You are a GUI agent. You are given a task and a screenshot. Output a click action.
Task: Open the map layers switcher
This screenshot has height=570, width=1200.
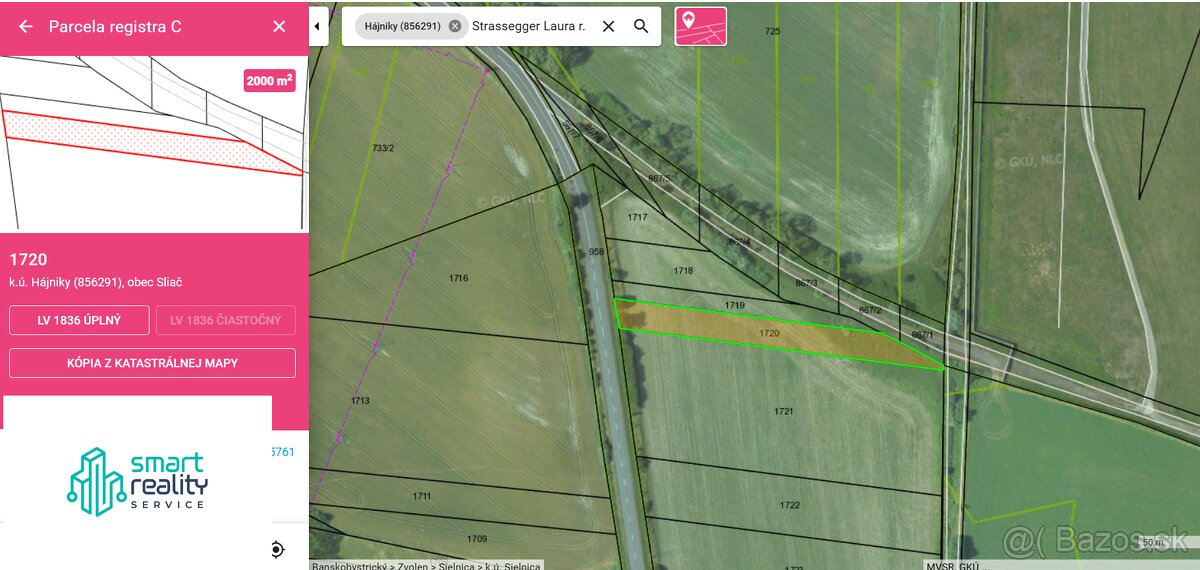tap(700, 27)
